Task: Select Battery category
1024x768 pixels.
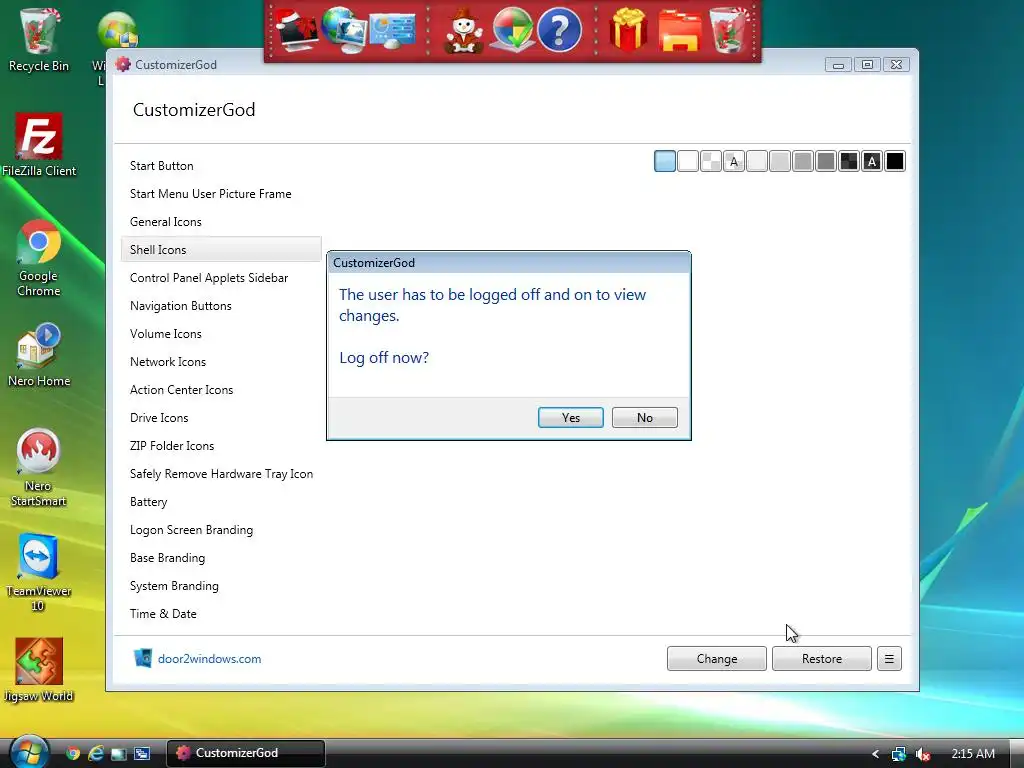Action: (x=221, y=502)
